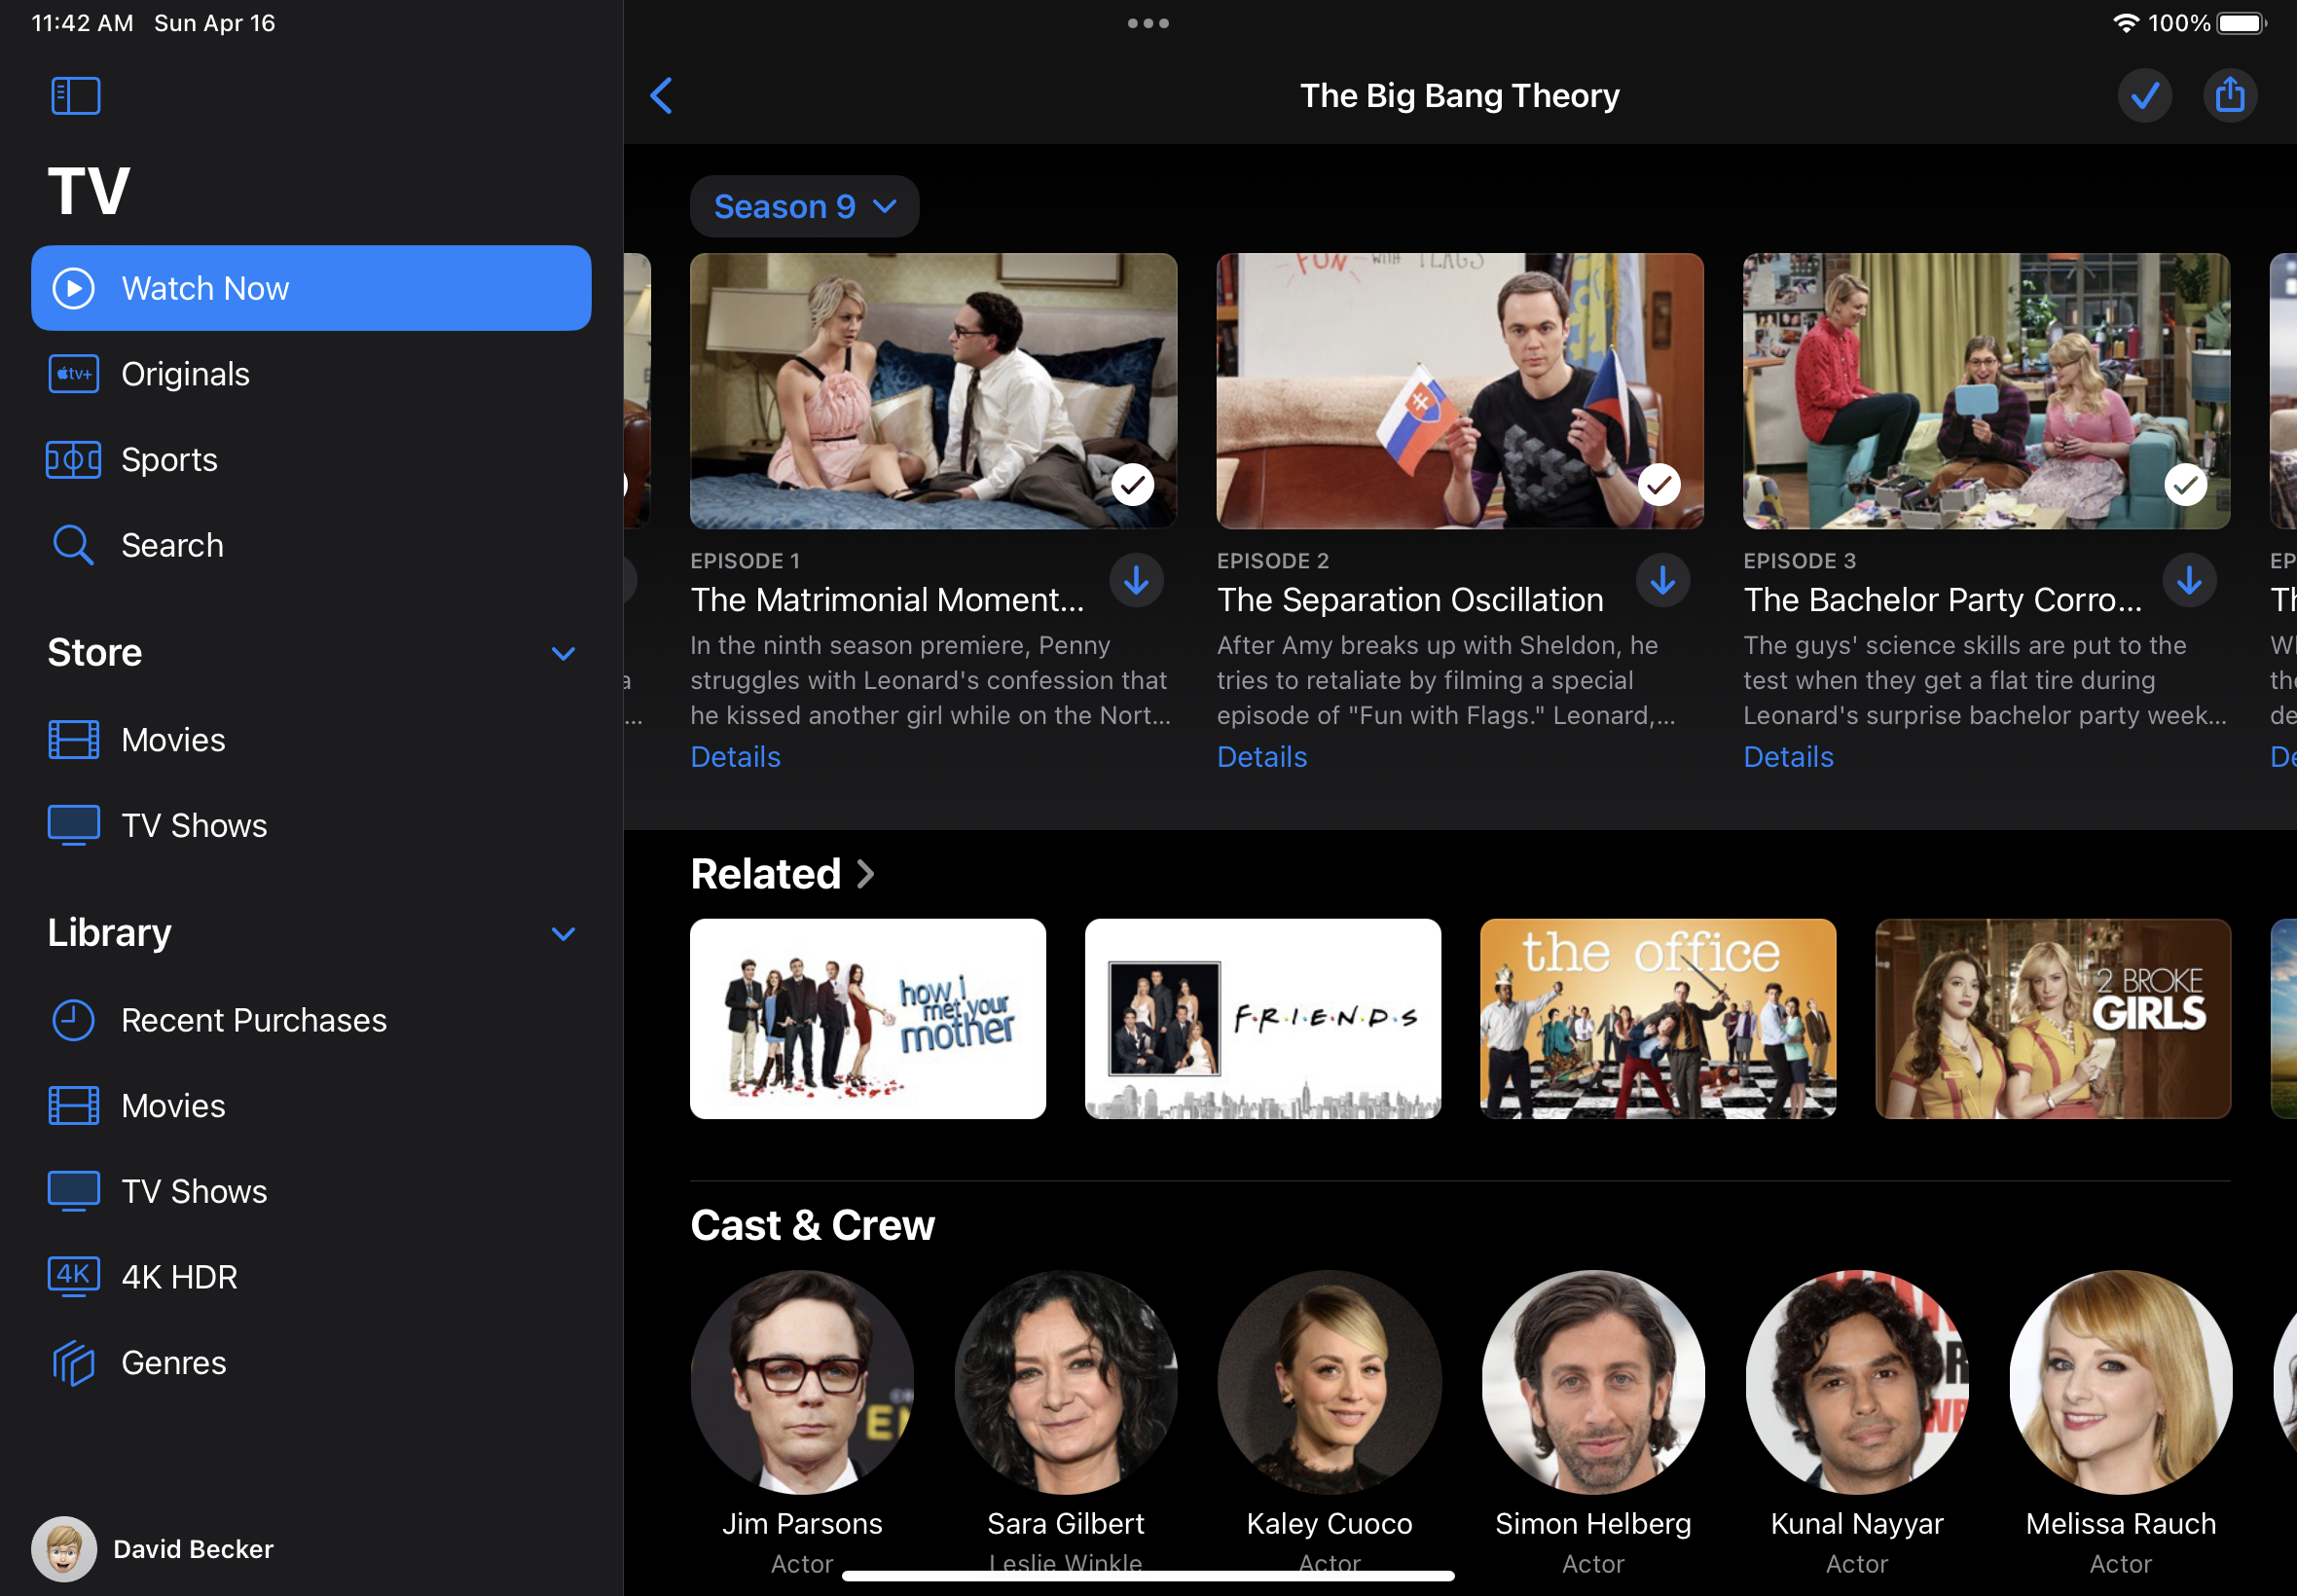2297x1596 pixels.
Task: Toggle the sidebar panel icon
Action: pyautogui.click(x=76, y=96)
